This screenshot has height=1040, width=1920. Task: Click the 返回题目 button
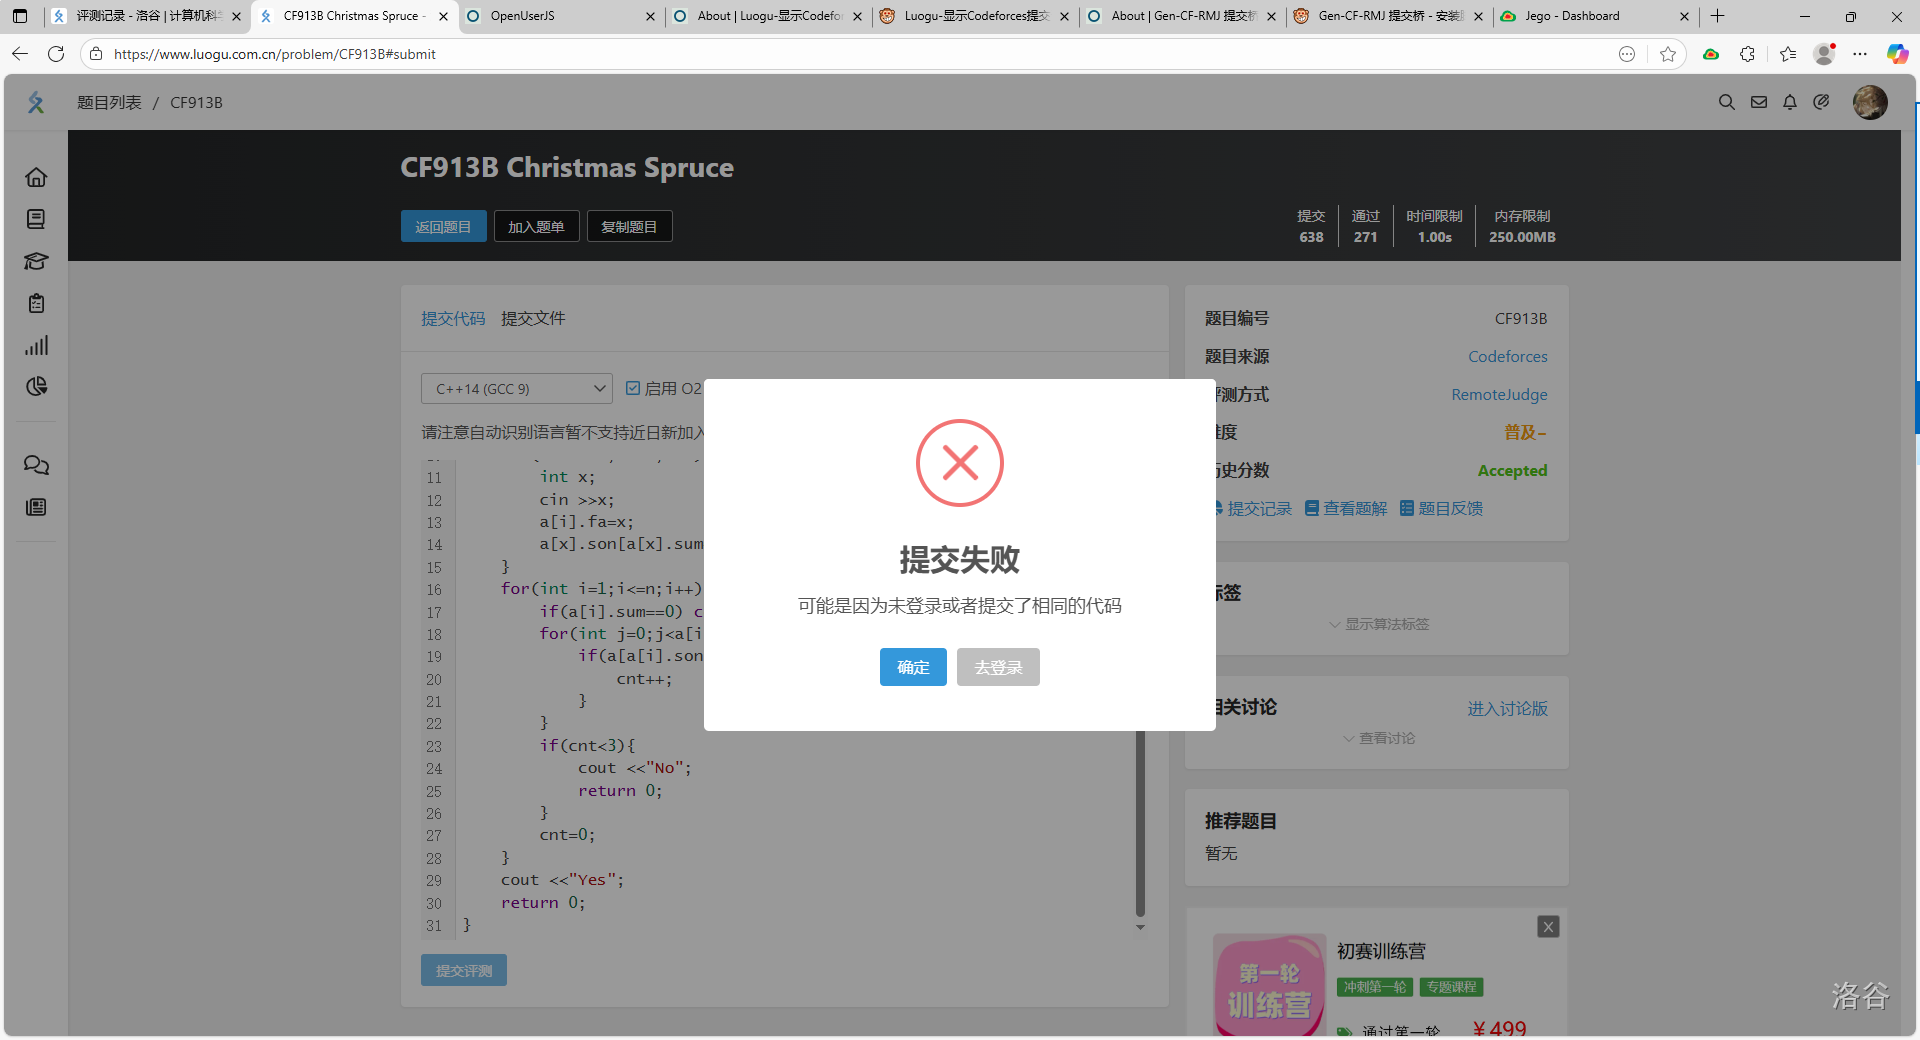443,226
